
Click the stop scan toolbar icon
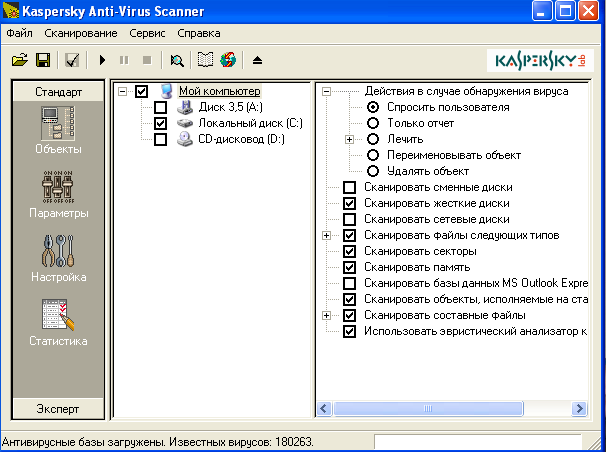147,60
